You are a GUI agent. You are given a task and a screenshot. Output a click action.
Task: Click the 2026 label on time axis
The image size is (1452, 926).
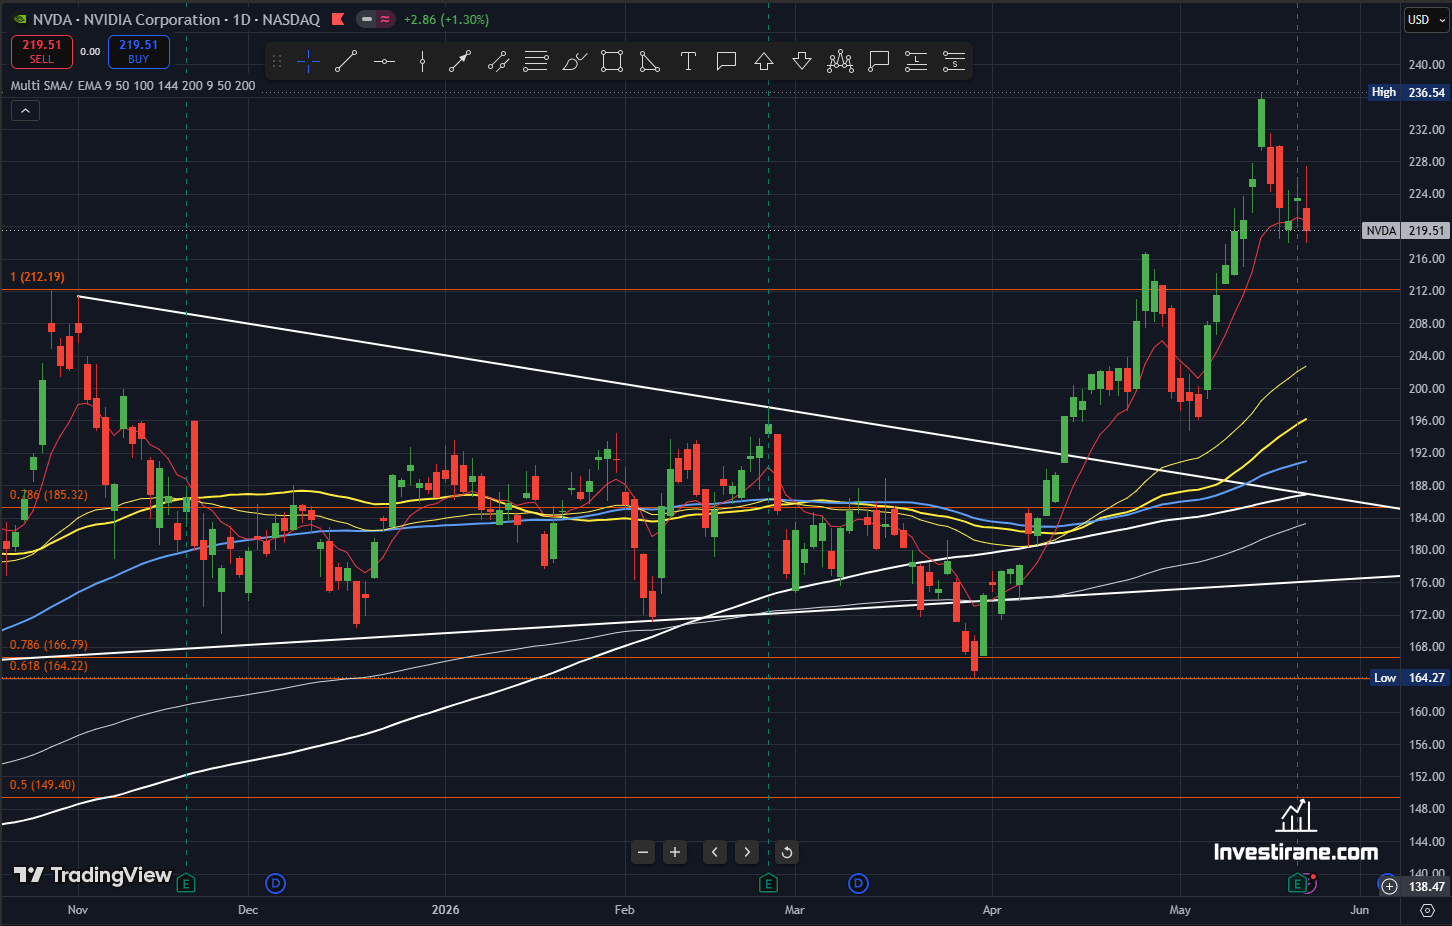pos(445,910)
